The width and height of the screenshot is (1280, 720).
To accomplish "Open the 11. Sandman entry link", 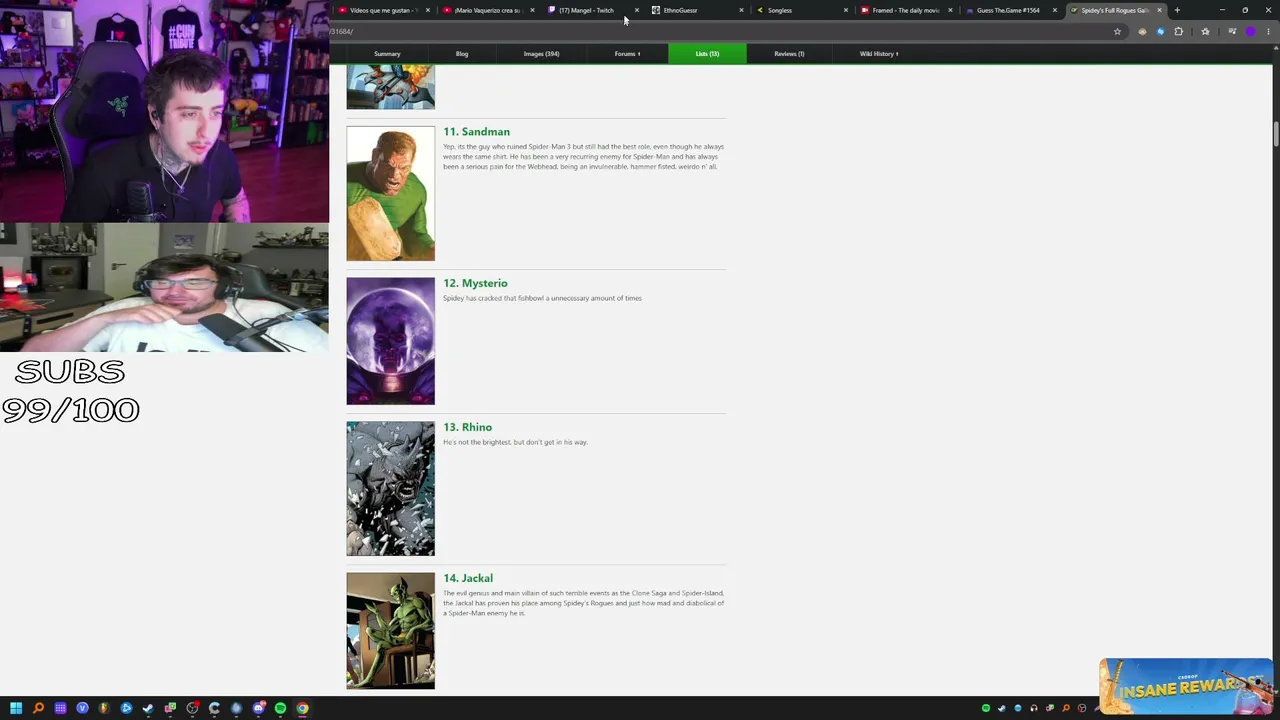I will tap(477, 132).
